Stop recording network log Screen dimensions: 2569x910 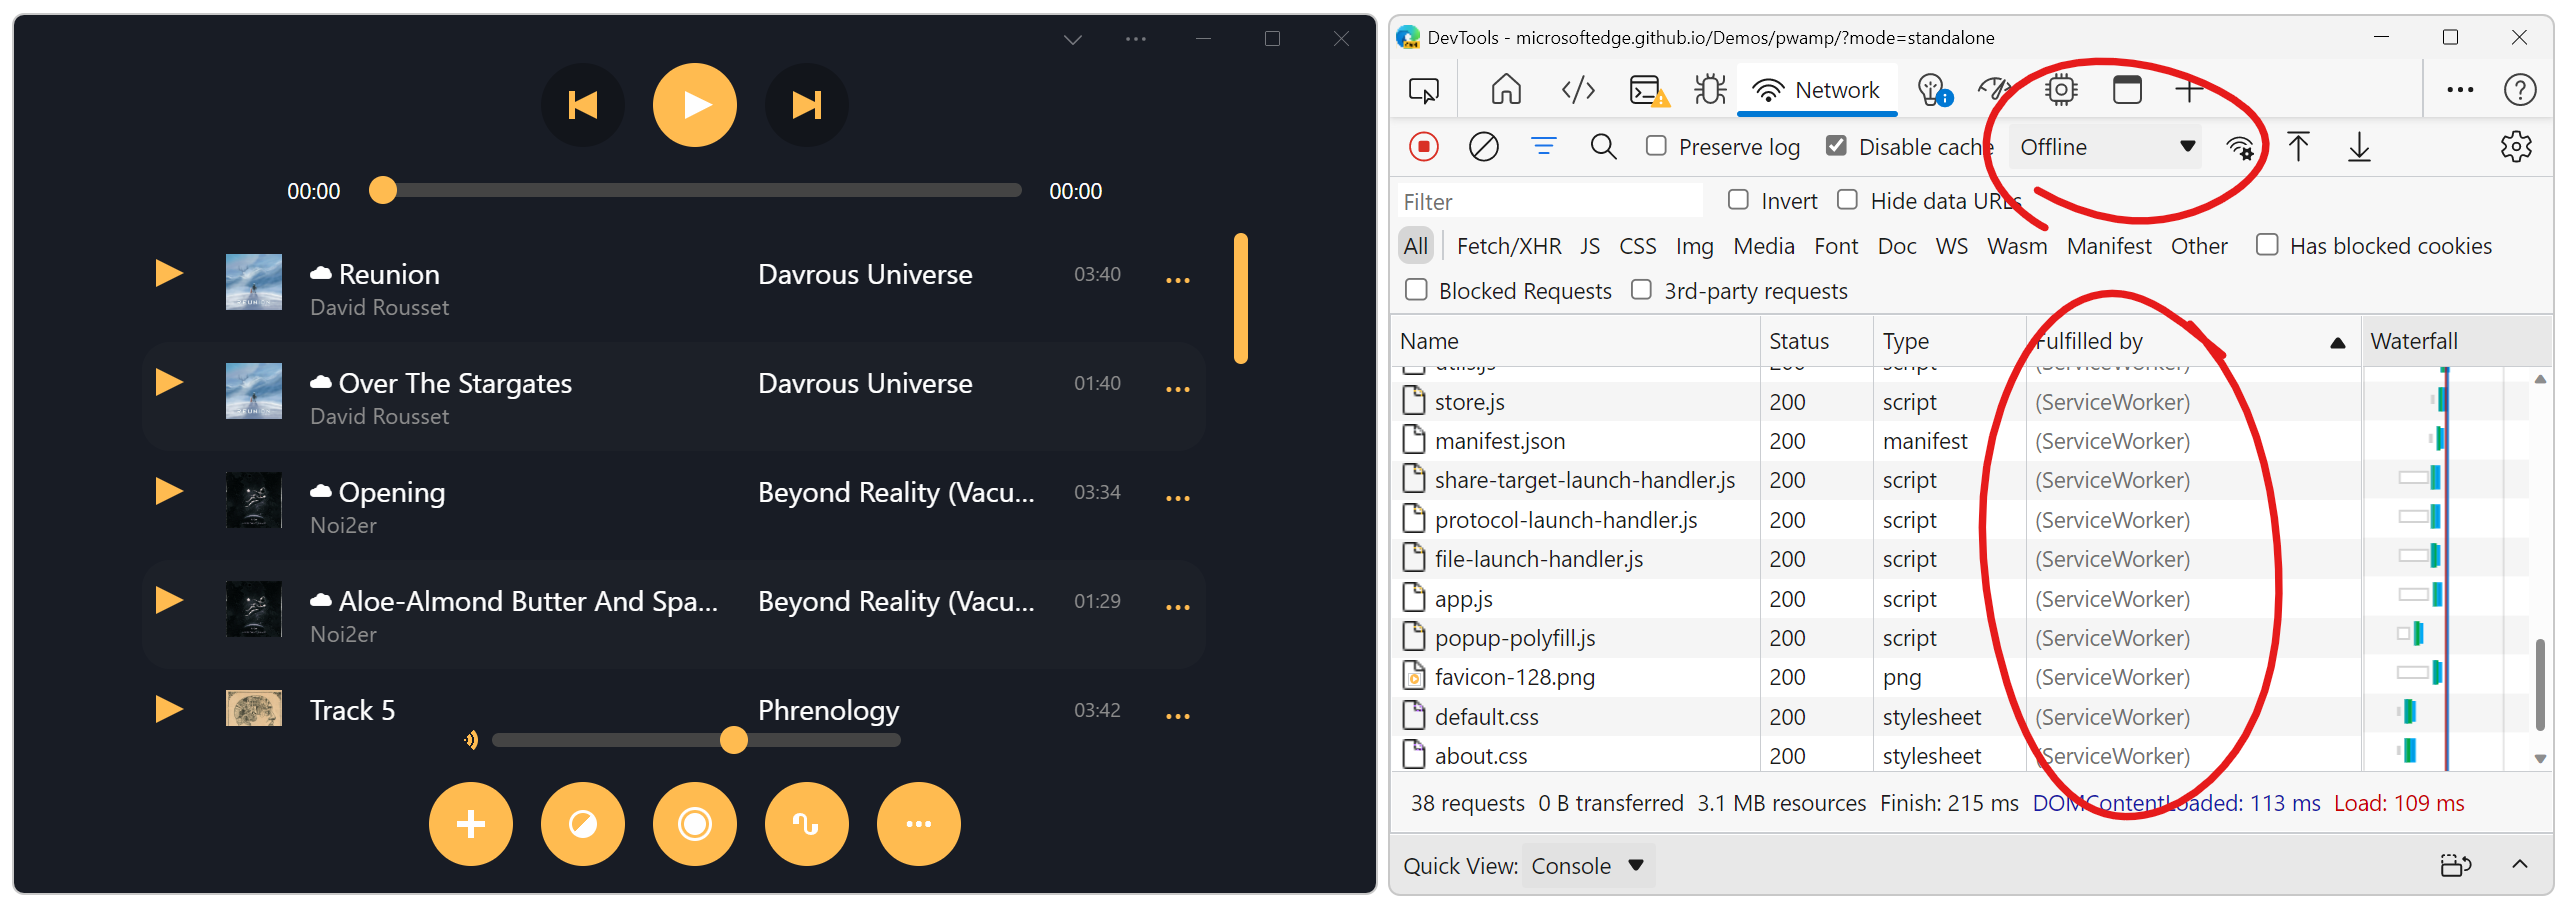1423,147
